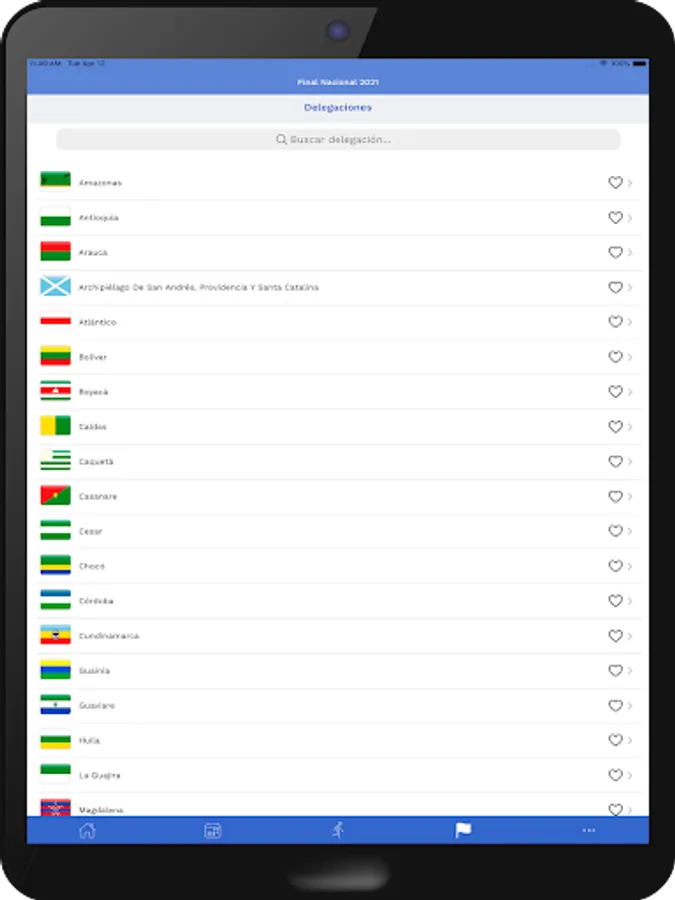The height and width of the screenshot is (900, 675).
Task: Open Caldas details via chevron arrow
Action: 630,427
